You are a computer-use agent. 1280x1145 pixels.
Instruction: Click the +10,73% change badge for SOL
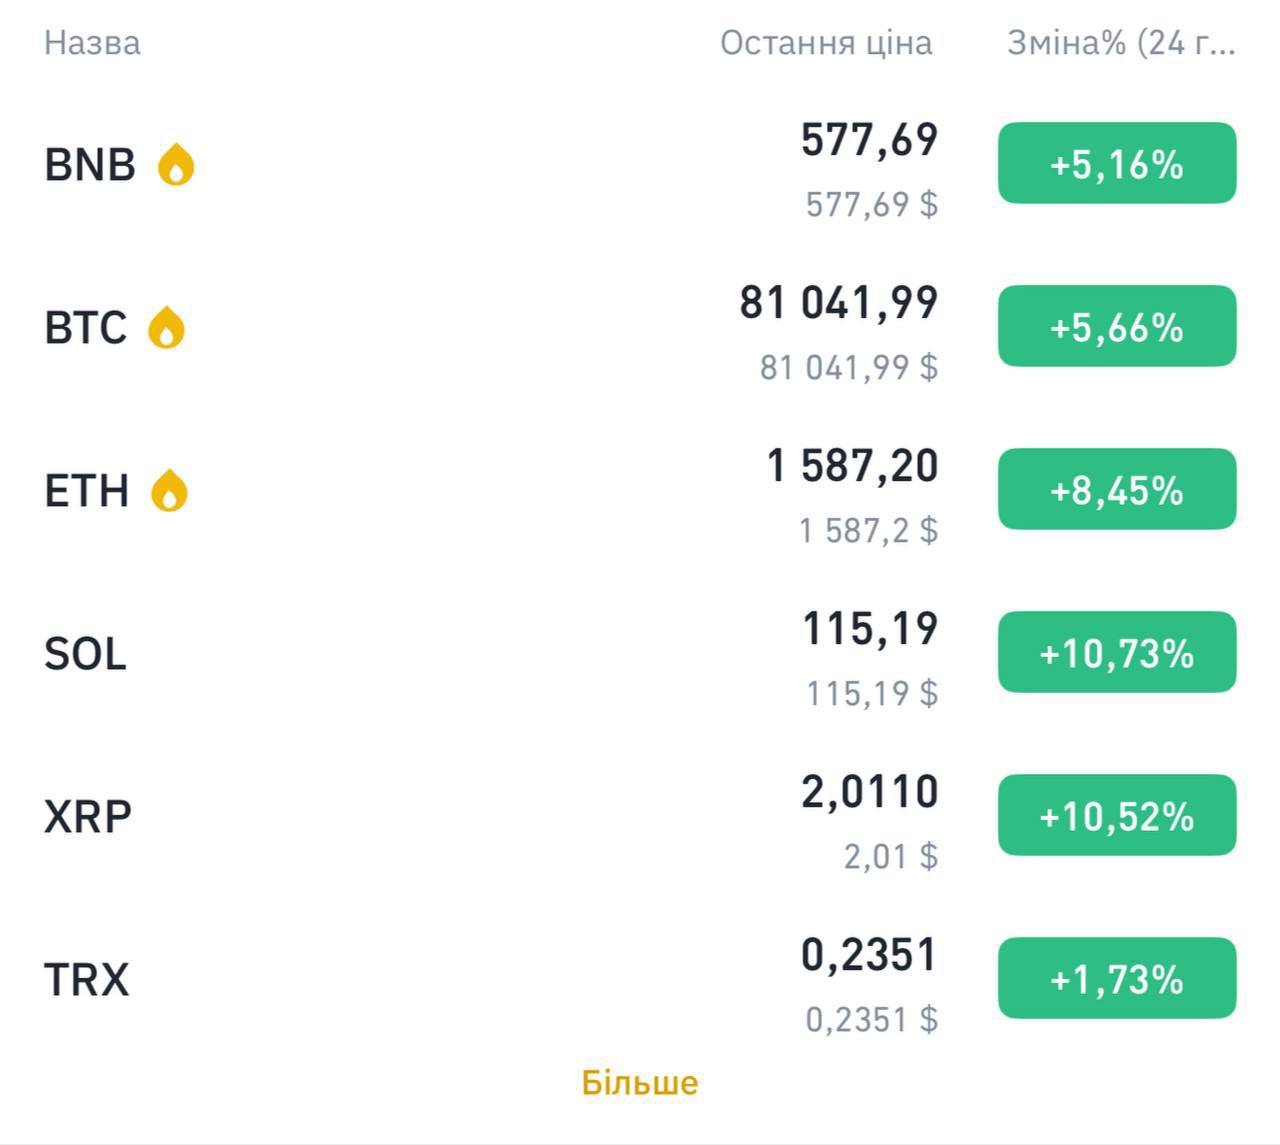(x=1117, y=653)
